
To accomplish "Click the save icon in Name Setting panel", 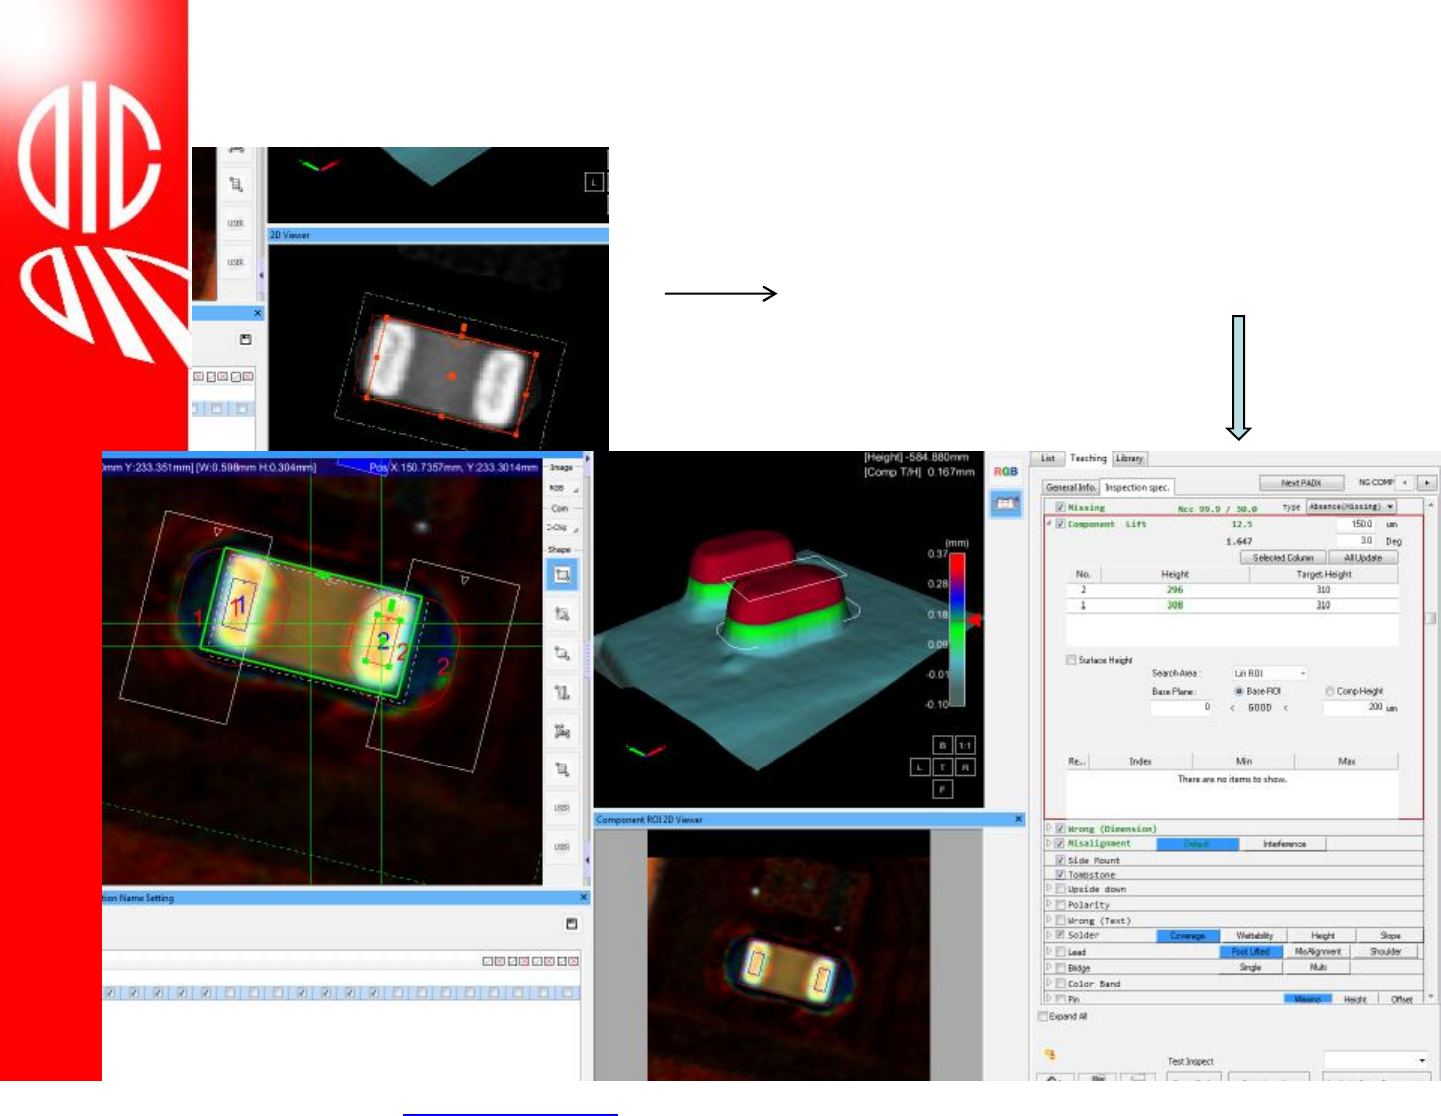I will [x=571, y=924].
